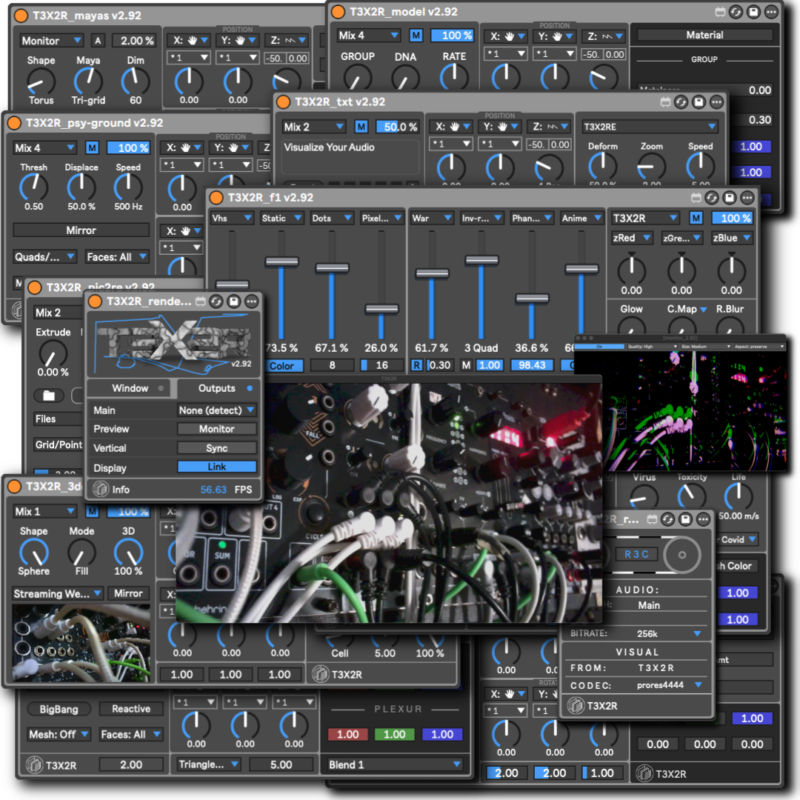Toggle M button next to T3X2R dropdown in f1
The image size is (800, 800).
[x=696, y=218]
